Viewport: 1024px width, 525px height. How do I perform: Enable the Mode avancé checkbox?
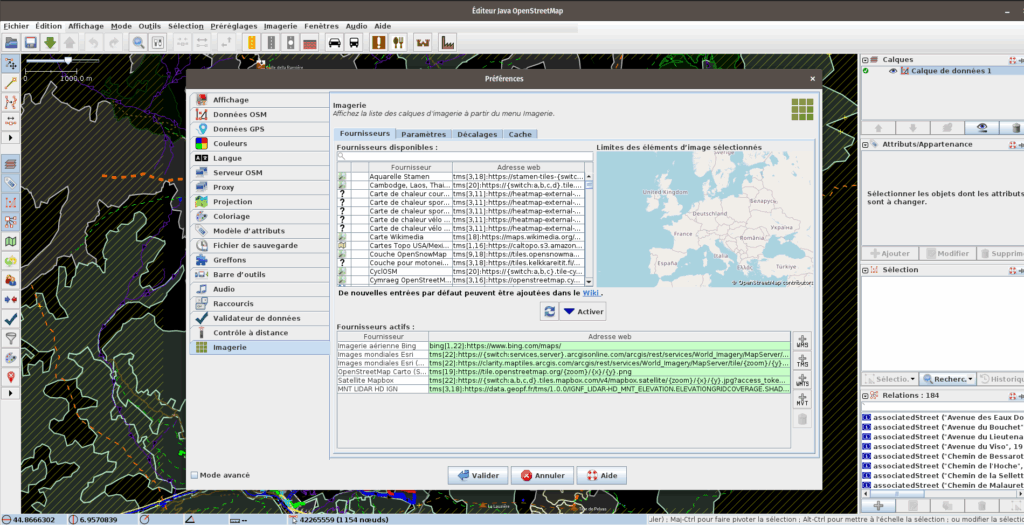[x=194, y=475]
